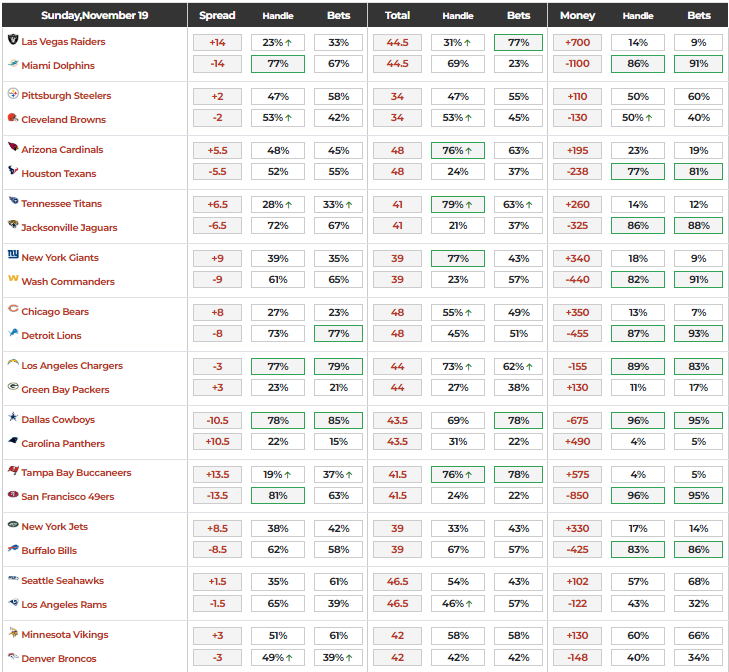Click the Tennessee Titans logo icon
Screen dimensions: 729x672
pyautogui.click(x=13, y=201)
